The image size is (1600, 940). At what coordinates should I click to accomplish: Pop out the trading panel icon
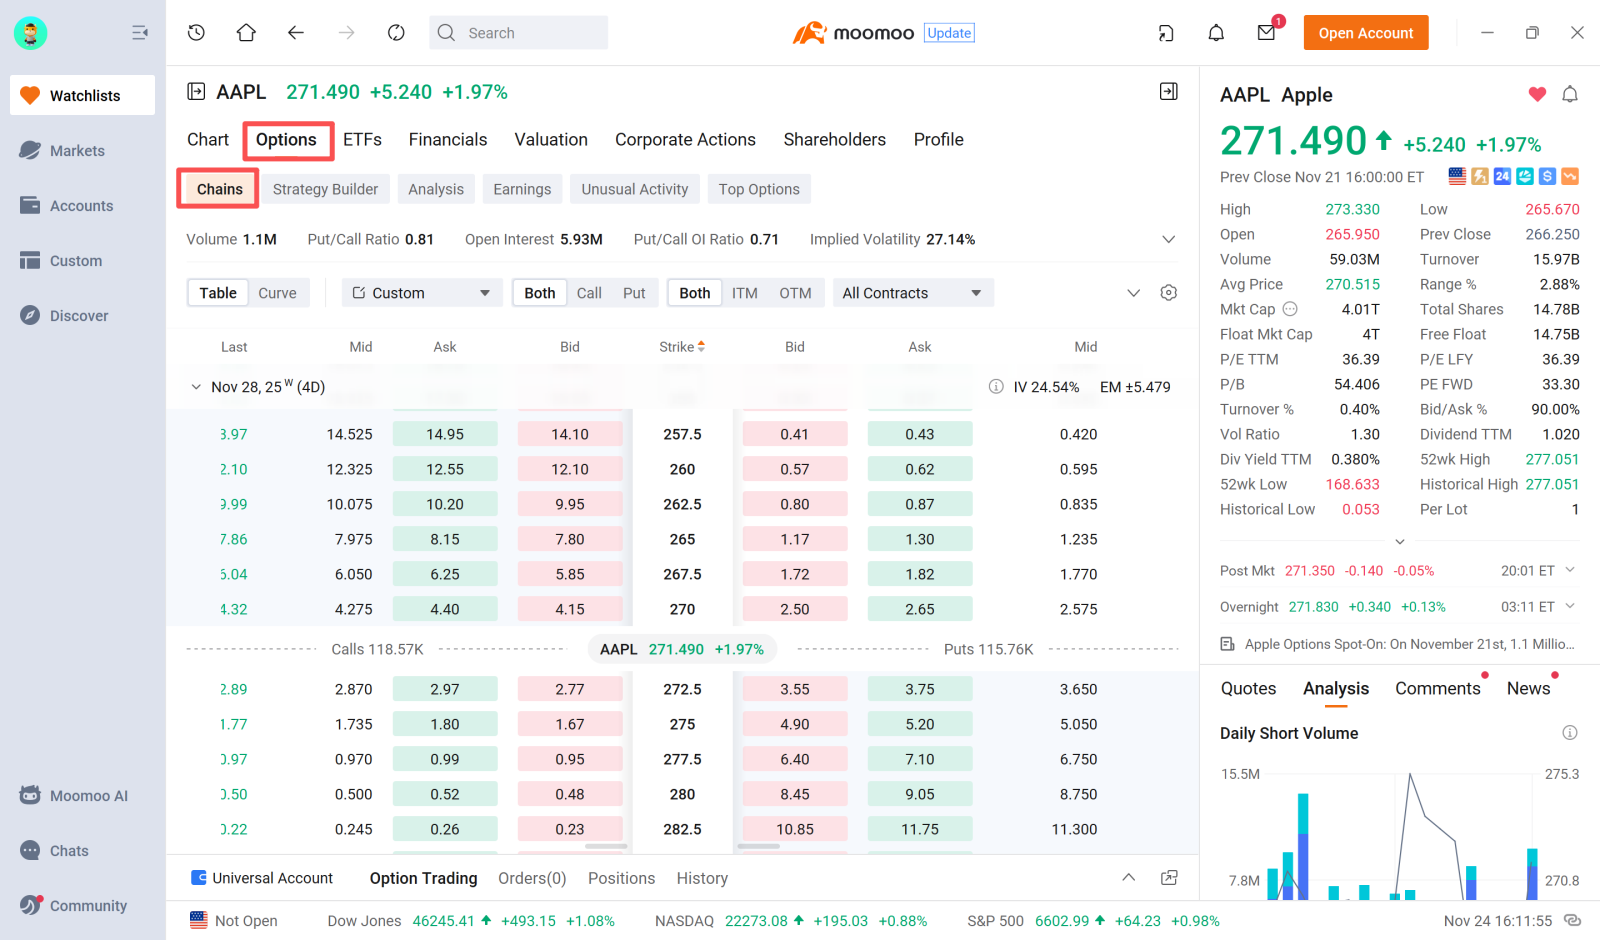(1169, 878)
